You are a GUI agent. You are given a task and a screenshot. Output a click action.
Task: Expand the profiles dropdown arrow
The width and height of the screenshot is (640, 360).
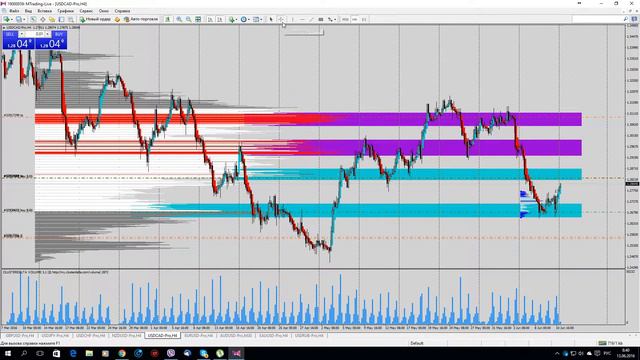[24, 19]
